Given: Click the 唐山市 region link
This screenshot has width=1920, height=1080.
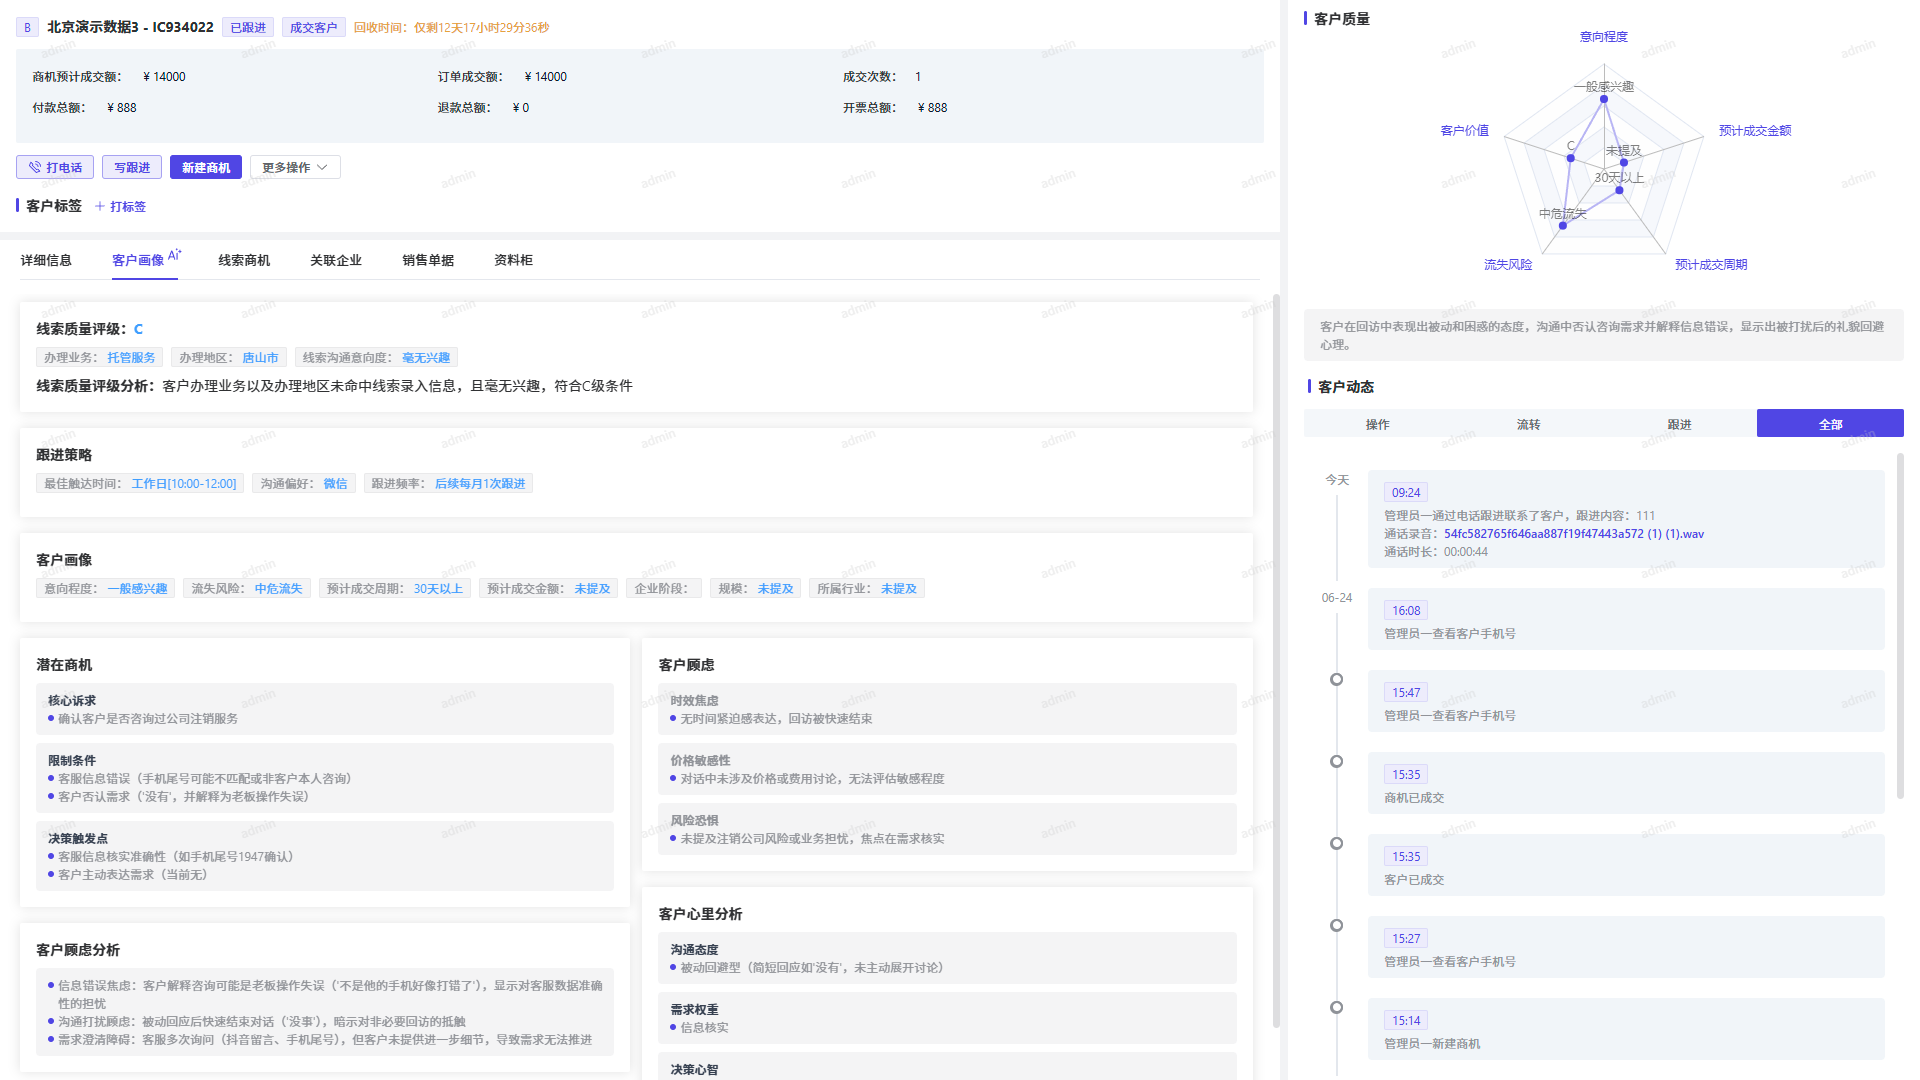Looking at the screenshot, I should click(x=260, y=357).
